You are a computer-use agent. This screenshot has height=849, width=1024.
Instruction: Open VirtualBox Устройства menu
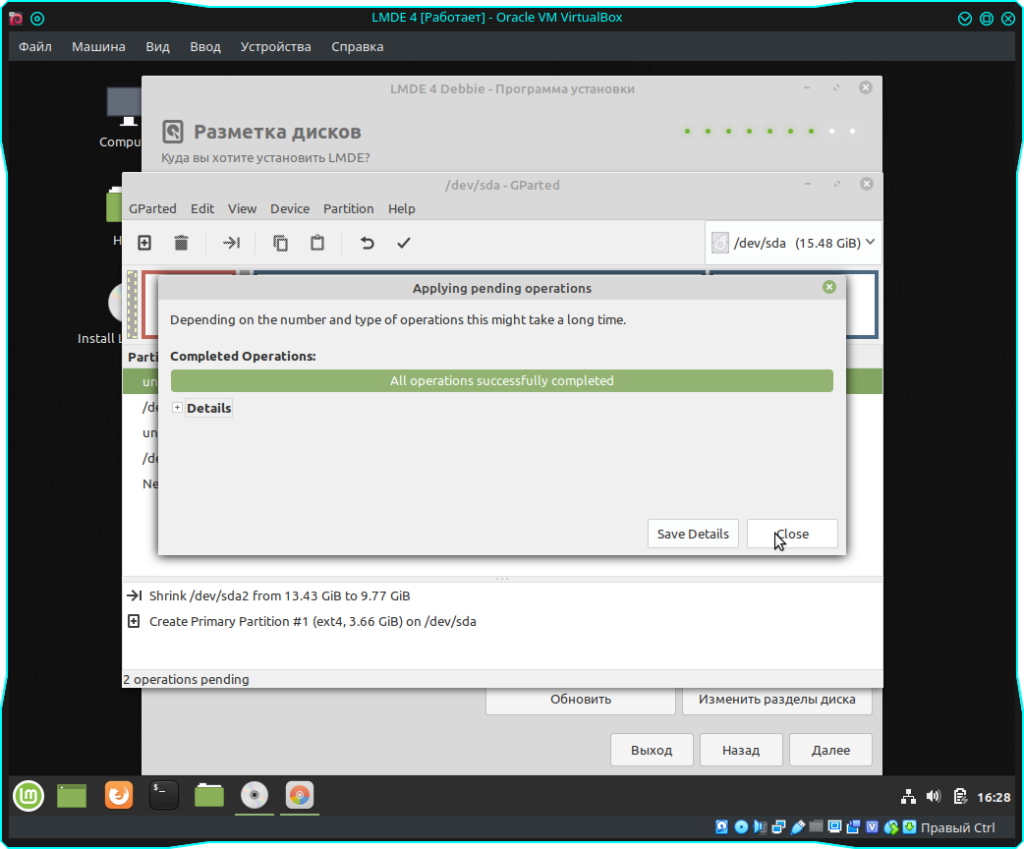(x=275, y=47)
